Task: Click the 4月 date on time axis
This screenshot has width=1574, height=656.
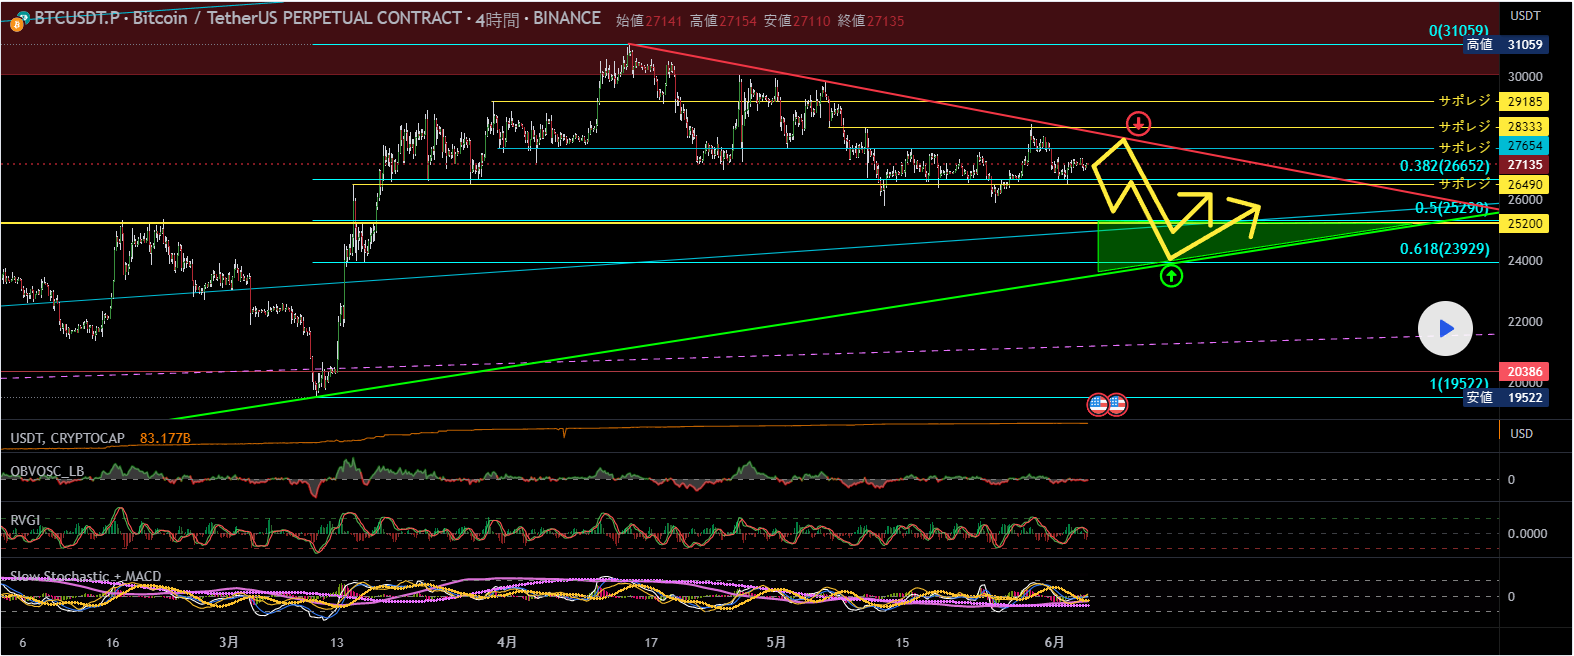Action: pyautogui.click(x=507, y=642)
